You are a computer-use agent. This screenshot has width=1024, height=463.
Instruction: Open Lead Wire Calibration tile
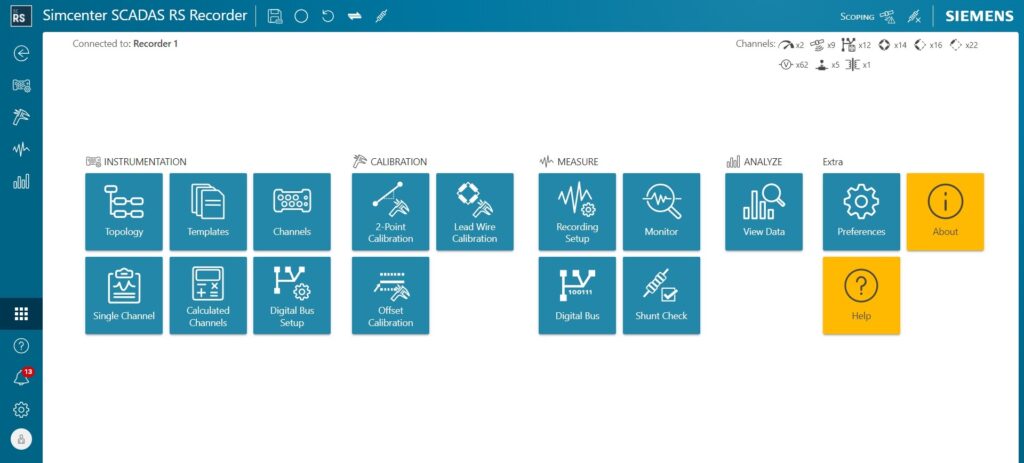[475, 211]
